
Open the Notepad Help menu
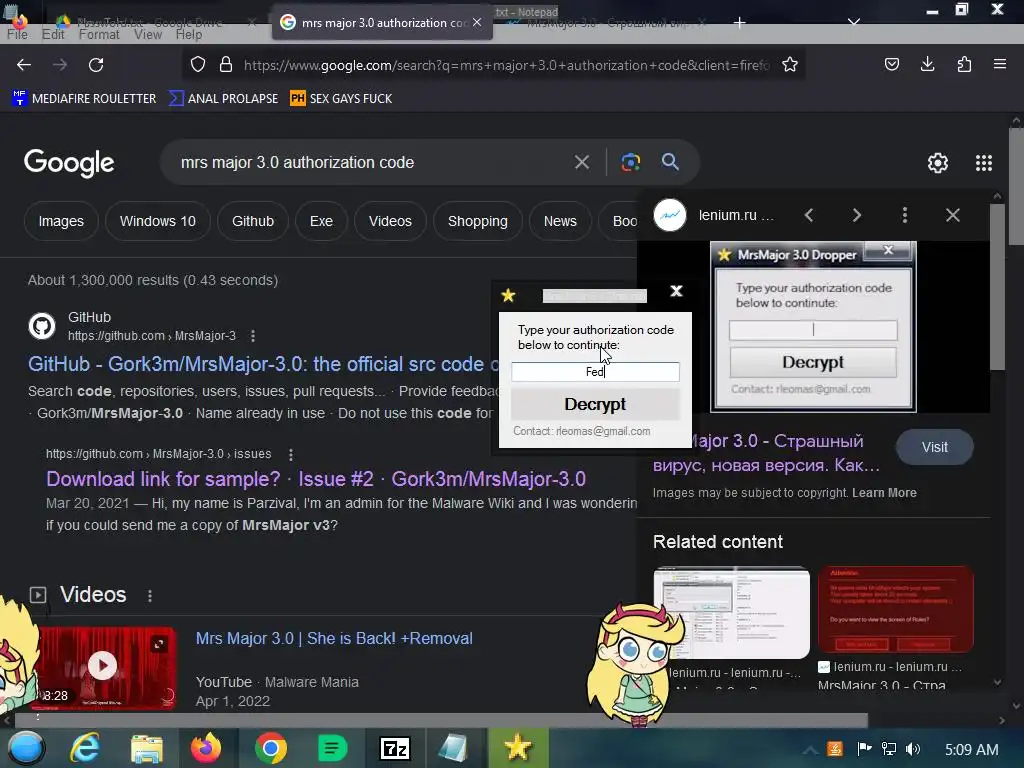(189, 35)
